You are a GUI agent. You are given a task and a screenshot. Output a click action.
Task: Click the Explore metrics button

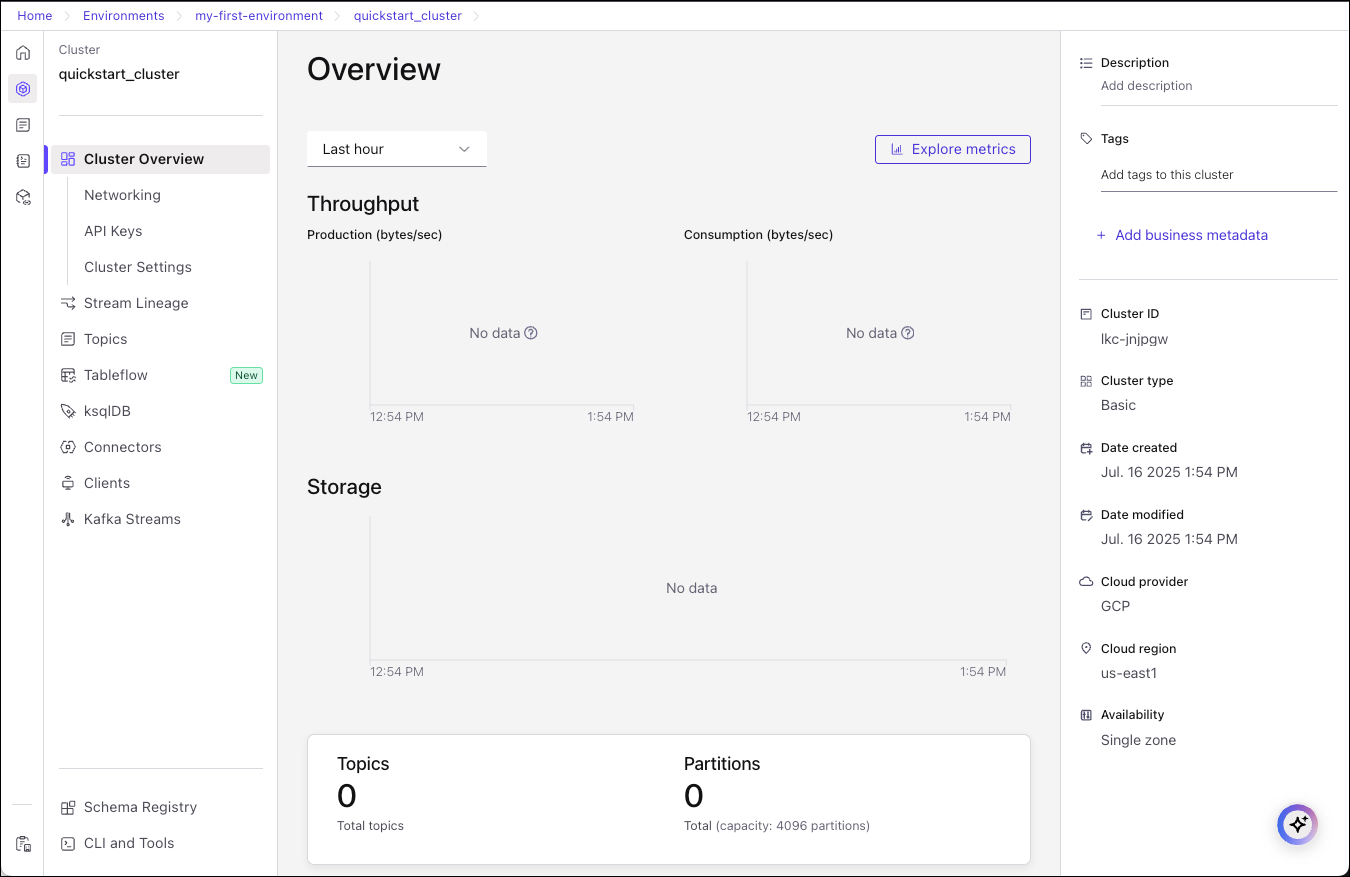click(952, 149)
